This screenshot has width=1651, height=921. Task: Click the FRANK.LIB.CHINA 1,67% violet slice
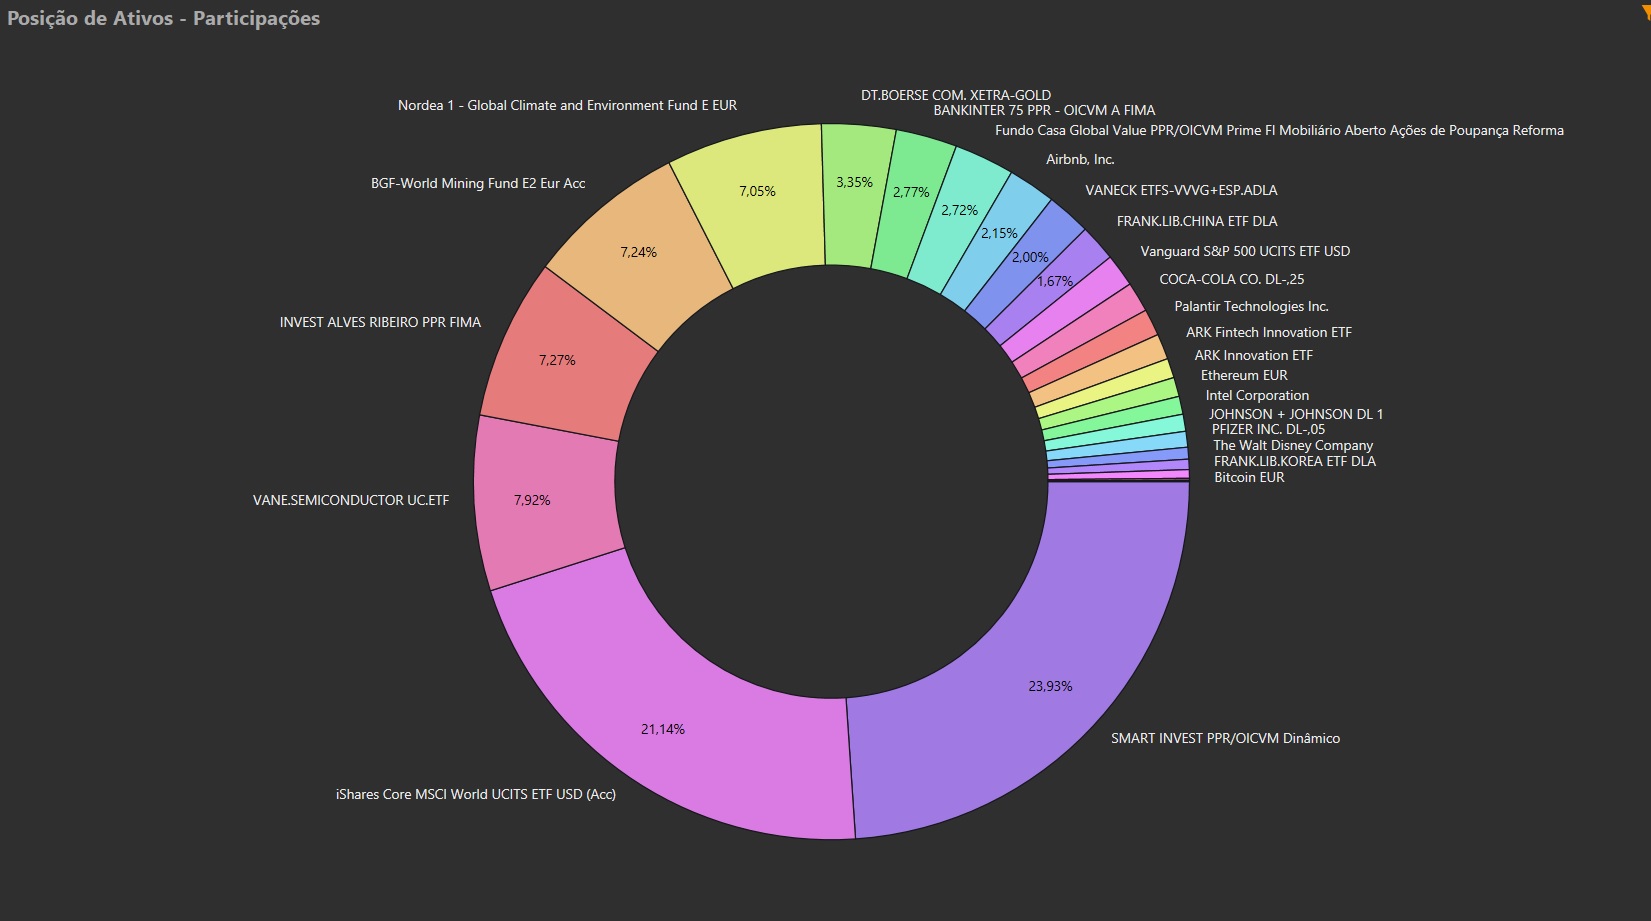point(1053,284)
